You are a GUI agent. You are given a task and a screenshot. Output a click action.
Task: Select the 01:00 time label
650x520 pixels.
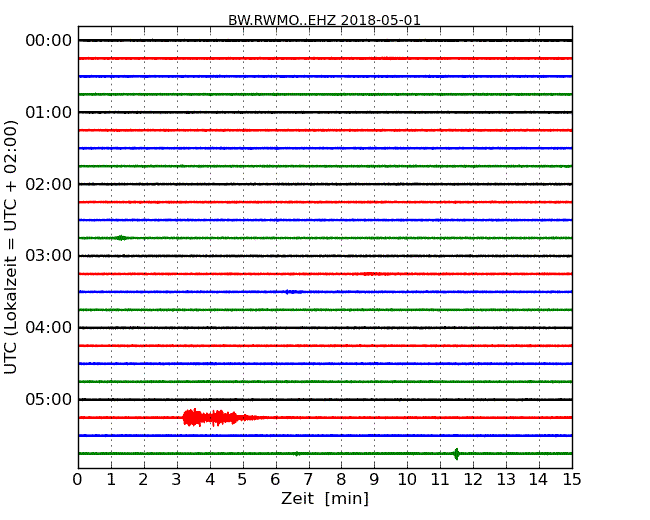click(49, 112)
